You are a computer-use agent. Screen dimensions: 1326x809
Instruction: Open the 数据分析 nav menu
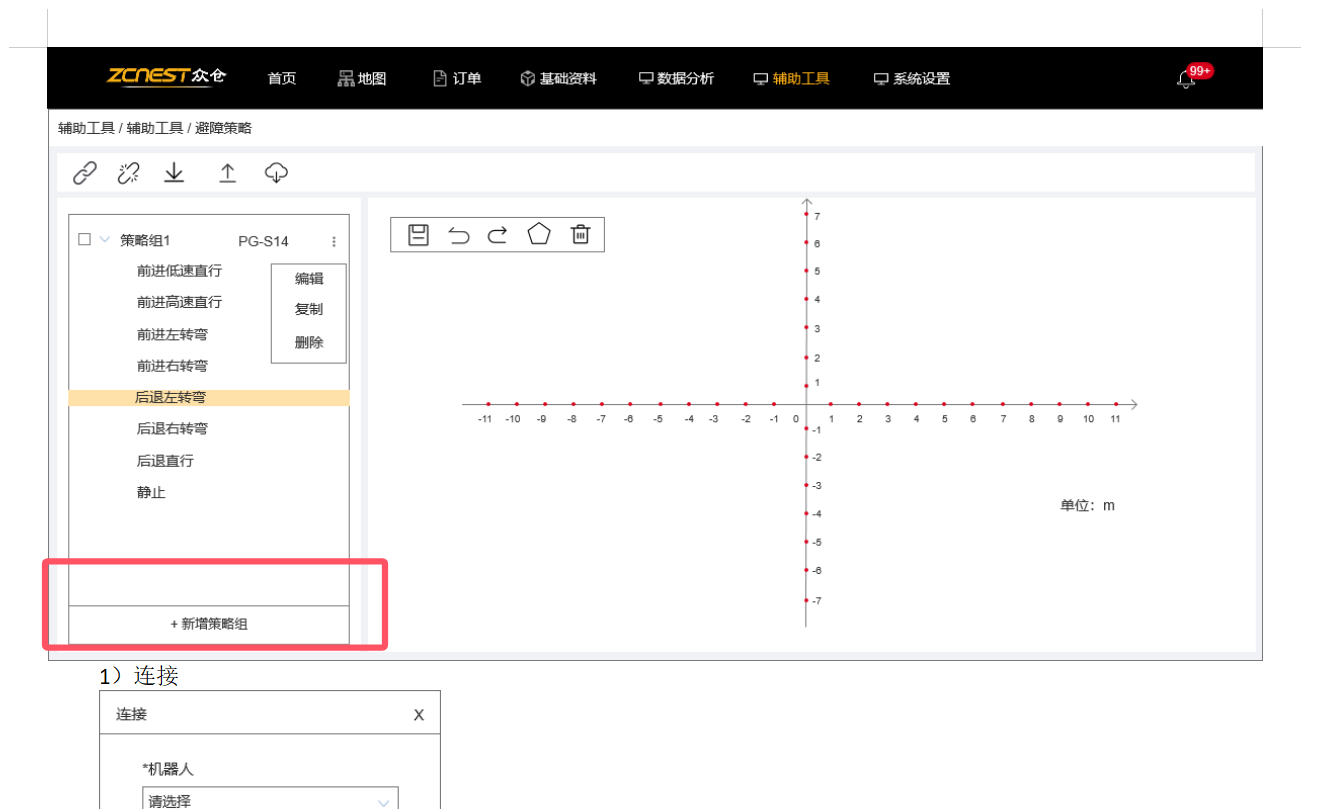pos(676,79)
